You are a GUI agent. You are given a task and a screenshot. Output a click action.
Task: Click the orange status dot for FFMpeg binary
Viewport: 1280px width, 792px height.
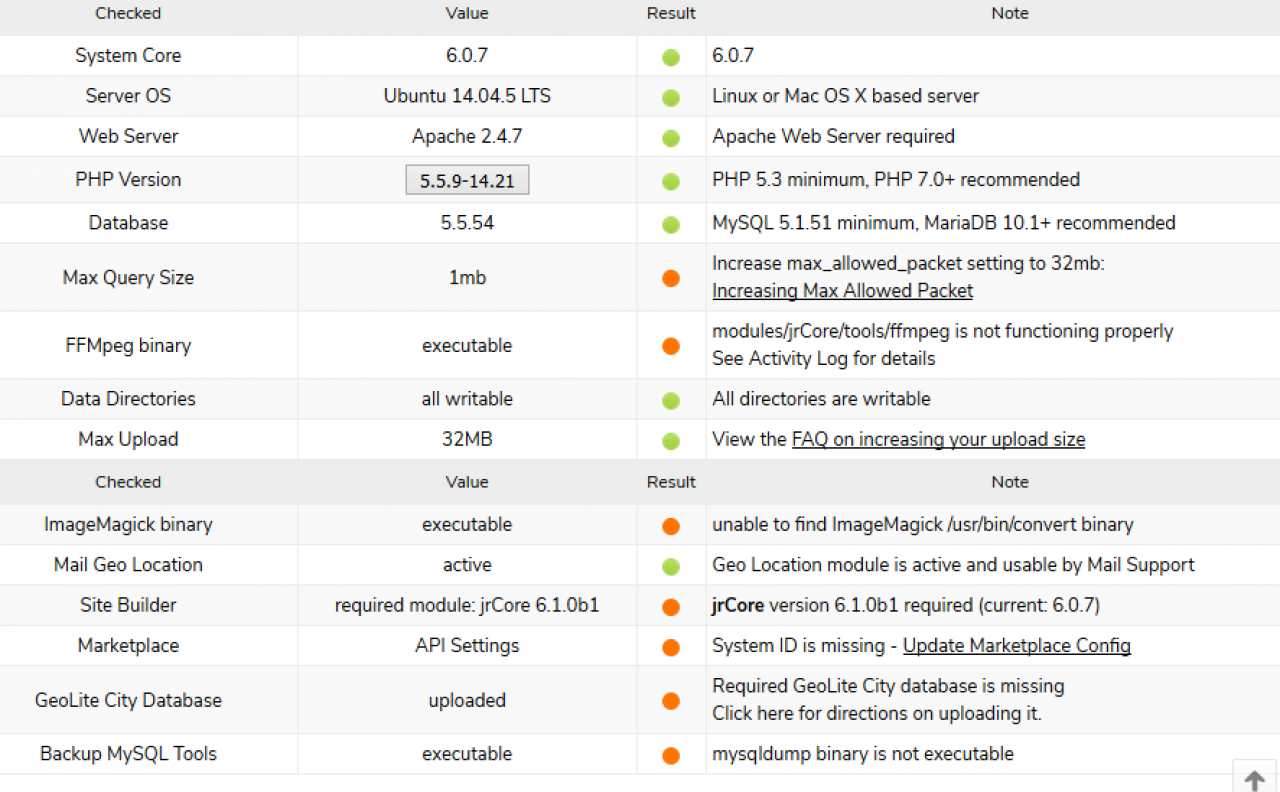pyautogui.click(x=671, y=346)
